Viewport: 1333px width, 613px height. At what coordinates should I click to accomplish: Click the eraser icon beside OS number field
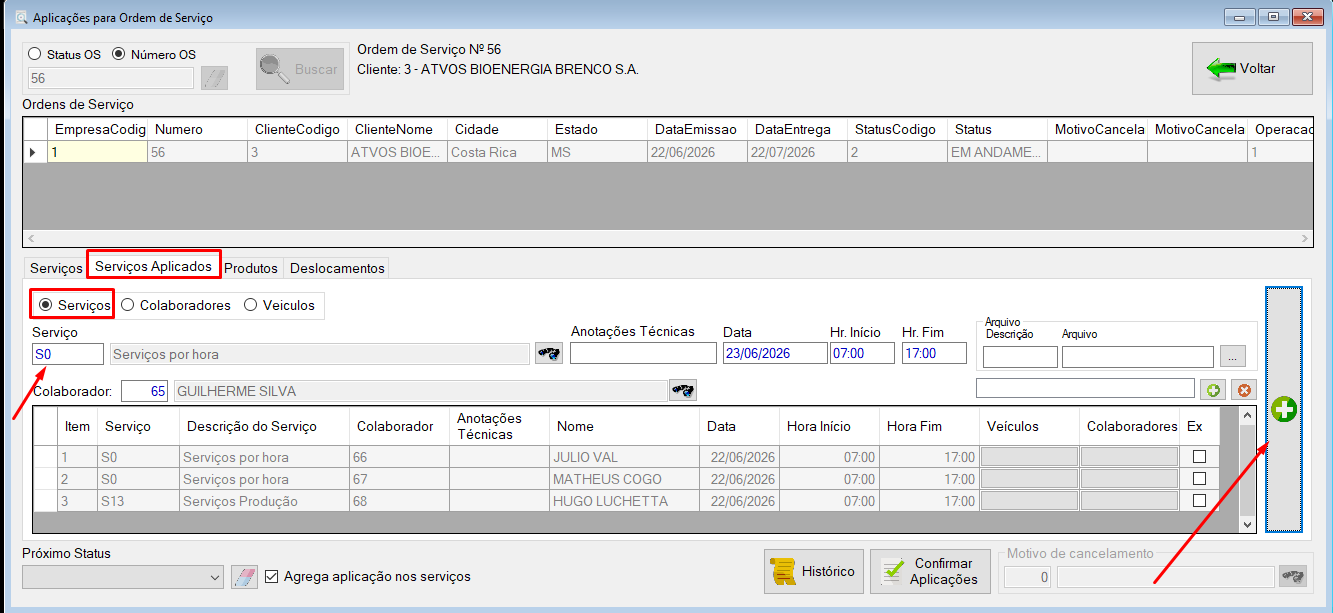coord(214,78)
